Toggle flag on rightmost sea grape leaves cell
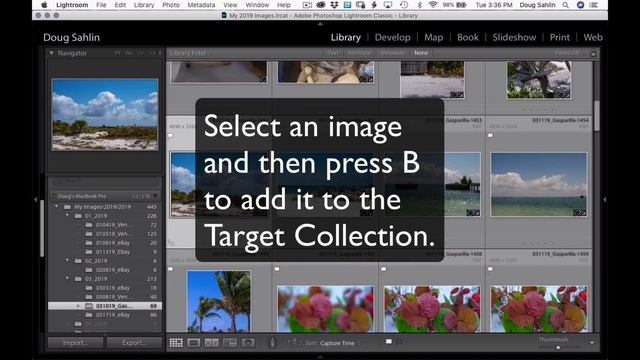This screenshot has width=640, height=360. coord(490,269)
